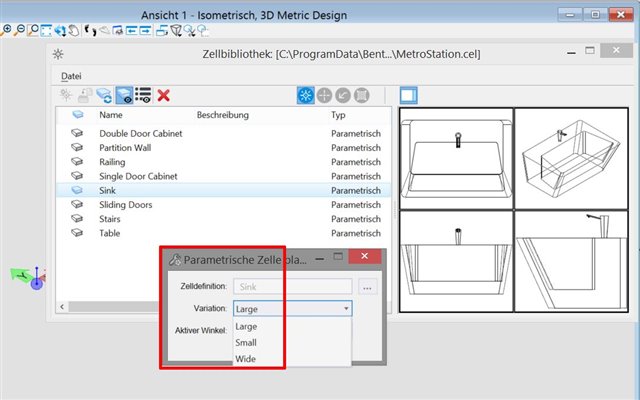Image resolution: width=640 pixels, height=400 pixels.
Task: Open the Zellbibliothek window menu sun icon
Action: 58,54
